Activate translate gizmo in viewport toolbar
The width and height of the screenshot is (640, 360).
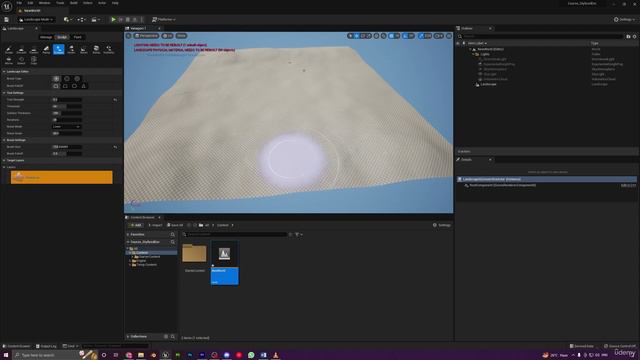click(x=357, y=36)
